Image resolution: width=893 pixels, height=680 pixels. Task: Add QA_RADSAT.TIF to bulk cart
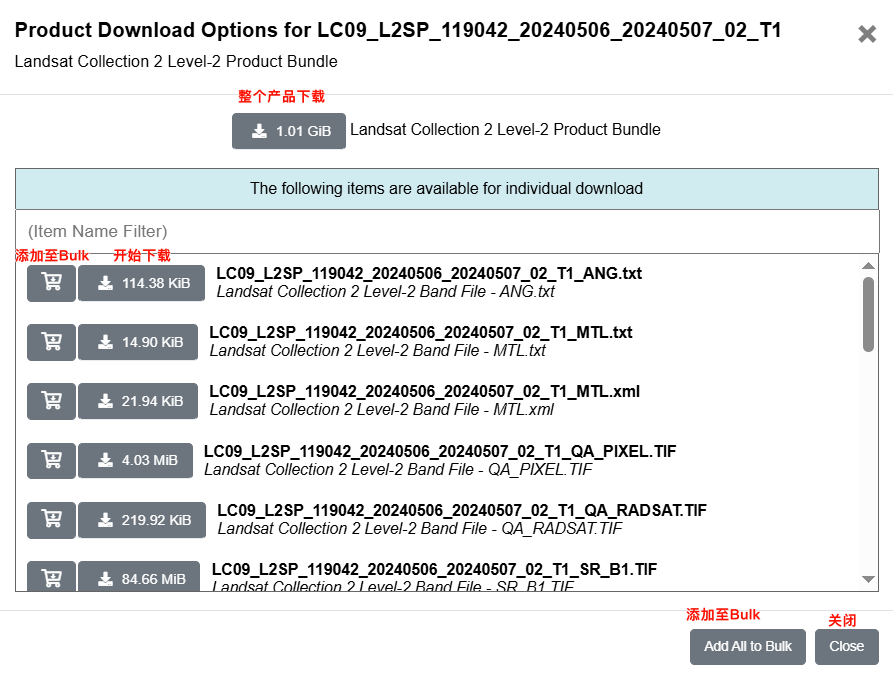click(x=51, y=520)
